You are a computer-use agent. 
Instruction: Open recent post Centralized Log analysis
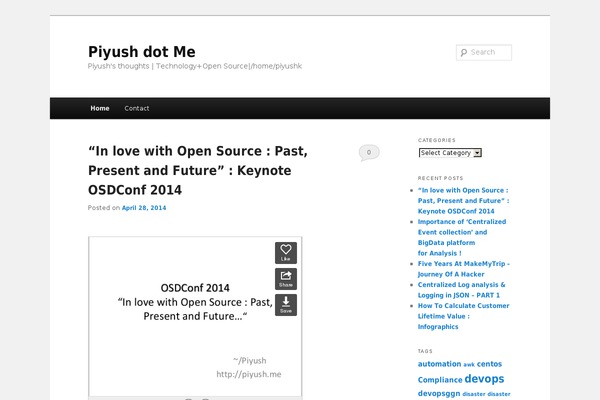461,290
